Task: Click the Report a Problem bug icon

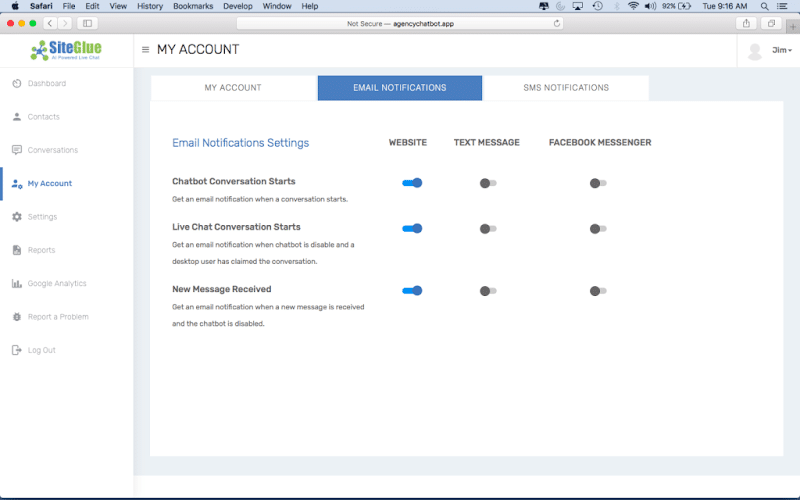Action: coord(17,317)
